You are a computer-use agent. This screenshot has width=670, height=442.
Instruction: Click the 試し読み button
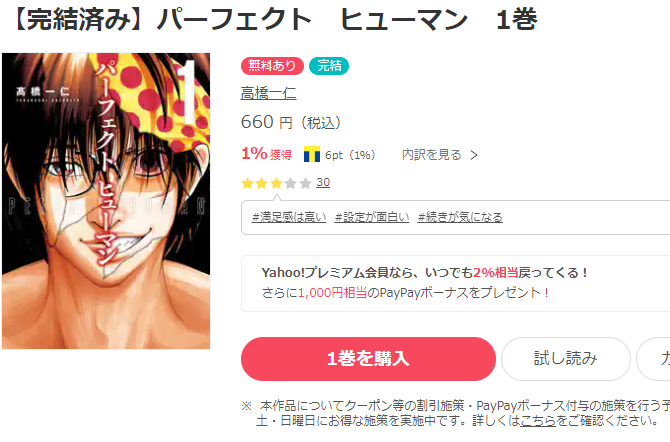[566, 359]
